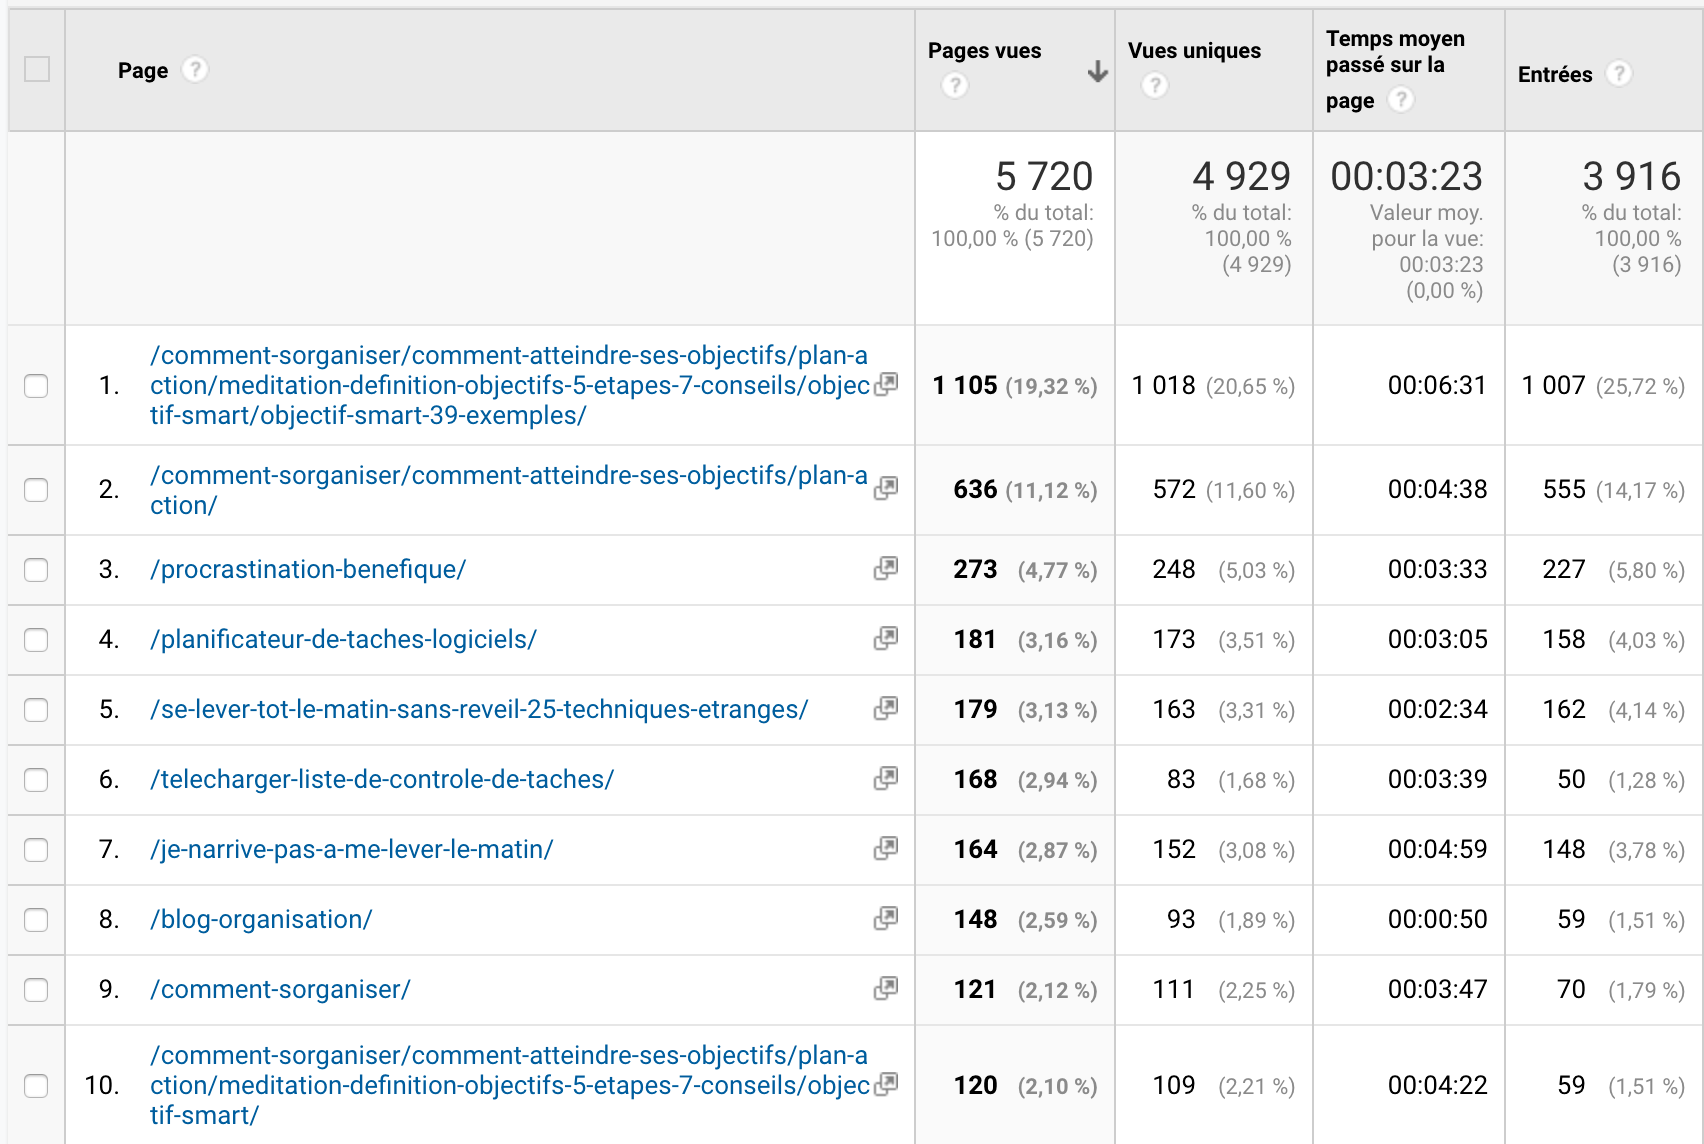Image resolution: width=1704 pixels, height=1144 pixels.
Task: Check the box for row 10
Action: (36, 1086)
